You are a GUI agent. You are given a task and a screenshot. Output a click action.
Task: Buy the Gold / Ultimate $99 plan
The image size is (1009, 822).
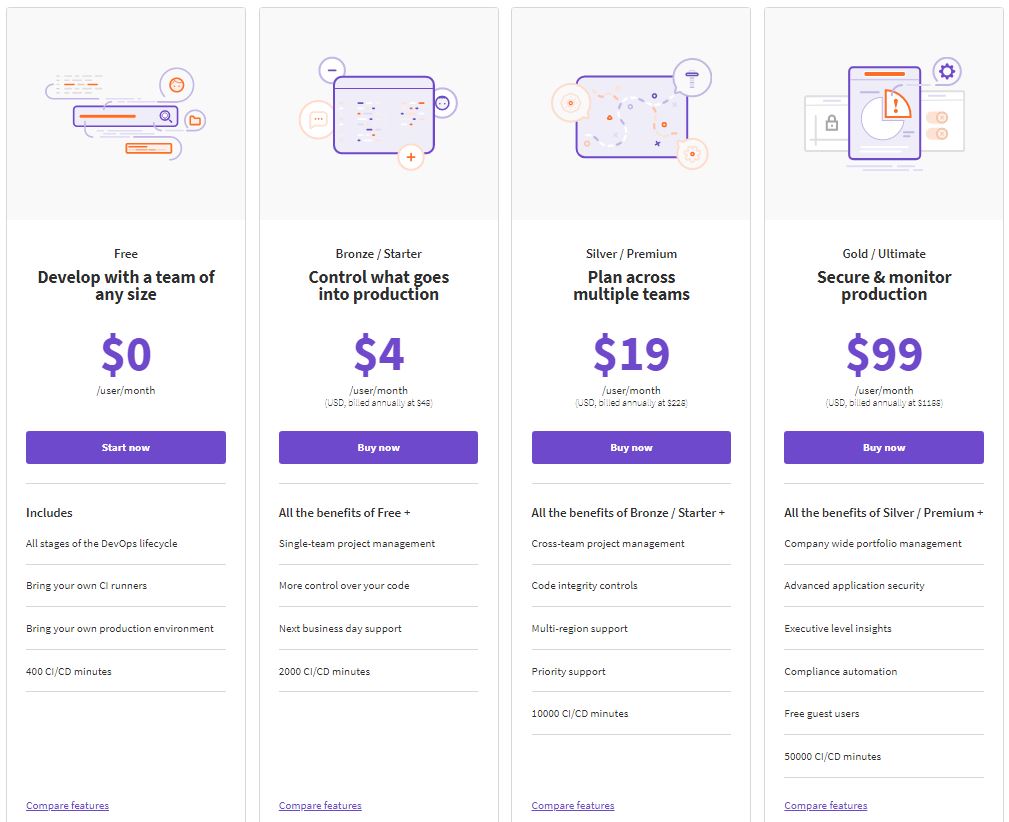point(884,448)
